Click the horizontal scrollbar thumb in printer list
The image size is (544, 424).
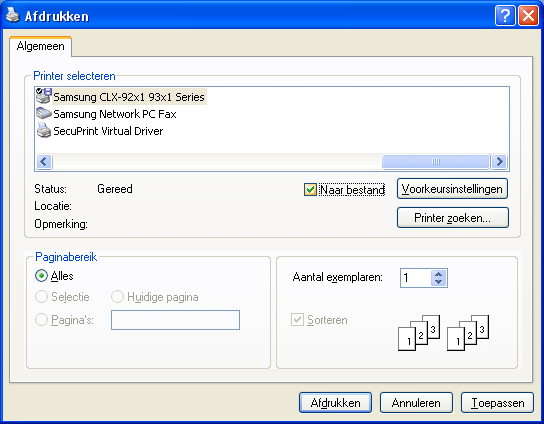(x=436, y=161)
